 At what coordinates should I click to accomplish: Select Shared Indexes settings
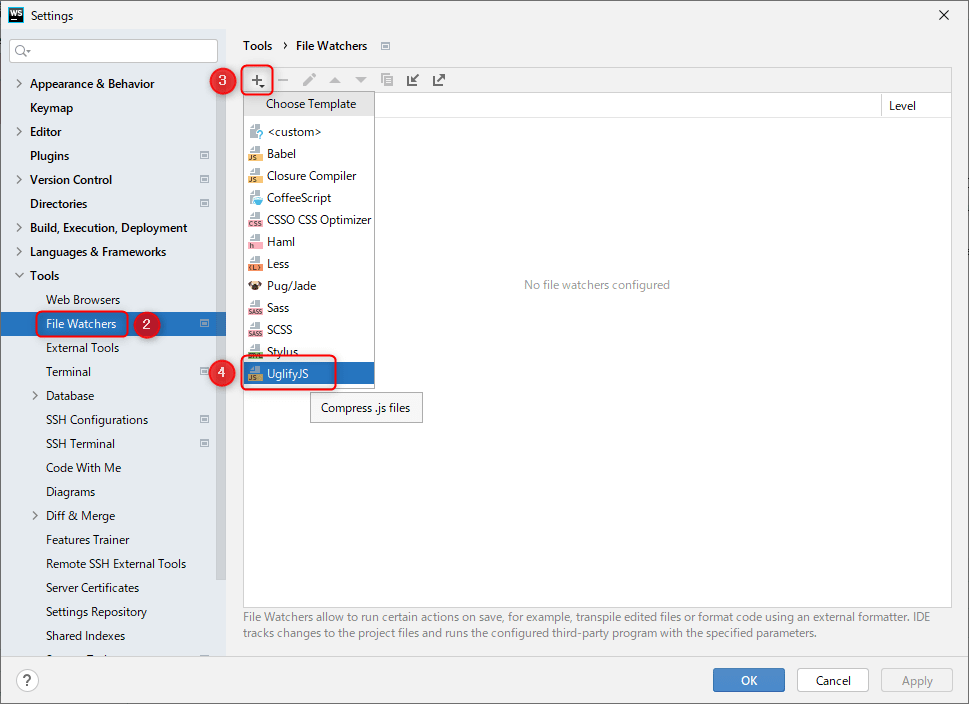[x=85, y=635]
